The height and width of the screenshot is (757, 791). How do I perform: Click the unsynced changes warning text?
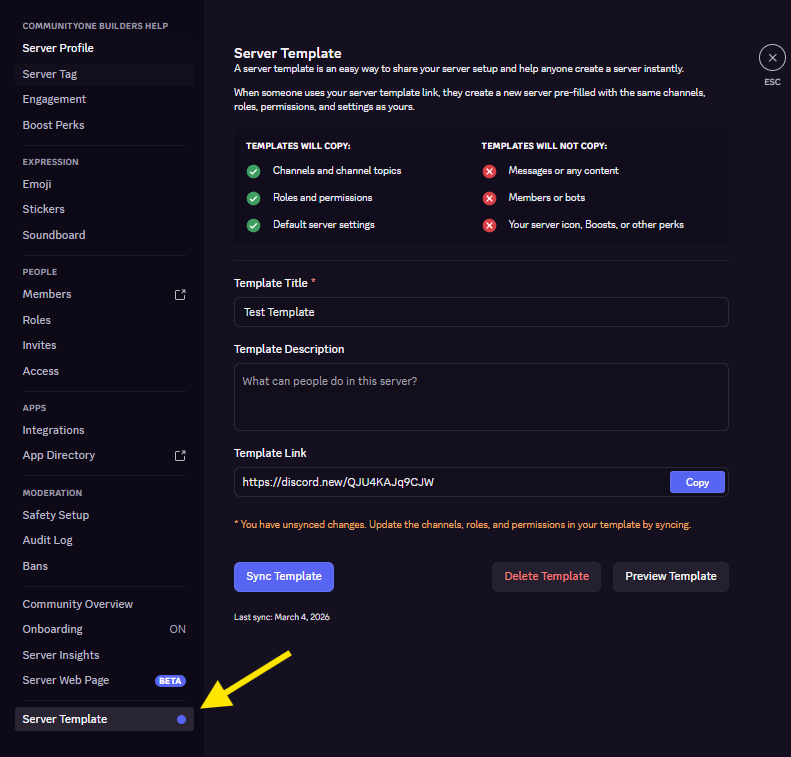pos(463,525)
